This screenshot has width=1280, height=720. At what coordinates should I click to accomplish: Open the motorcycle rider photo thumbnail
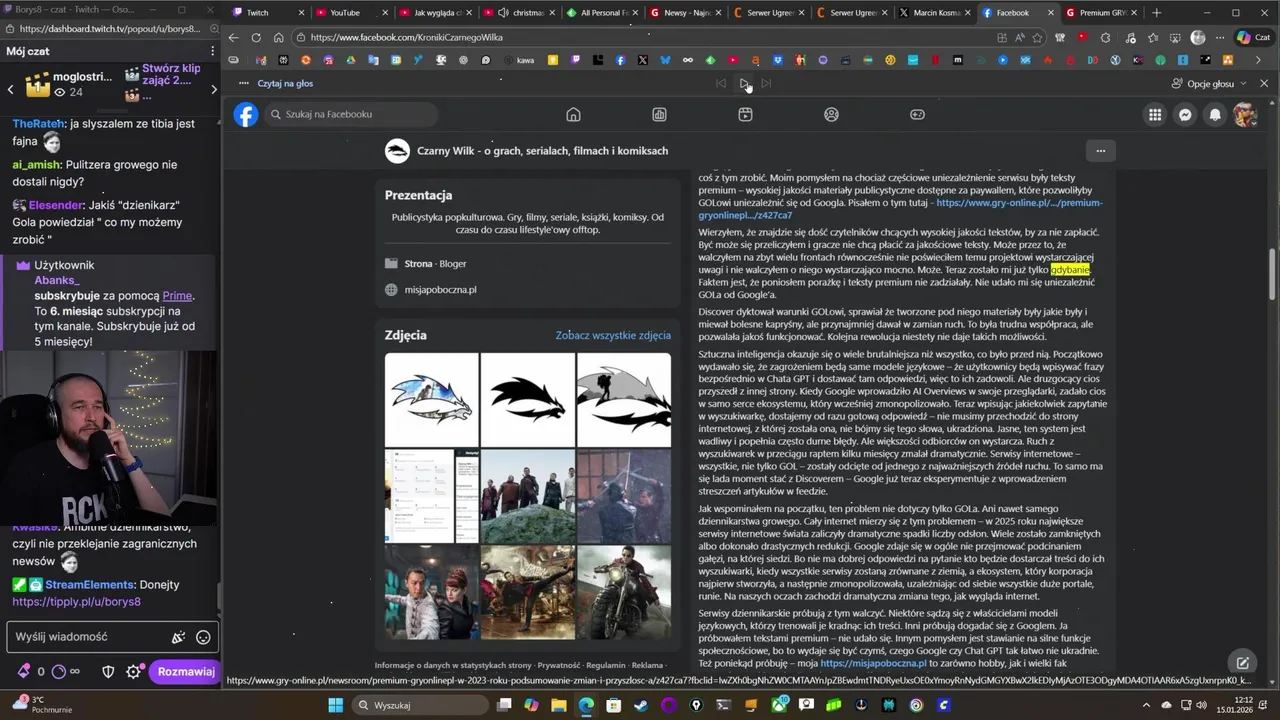click(x=624, y=592)
